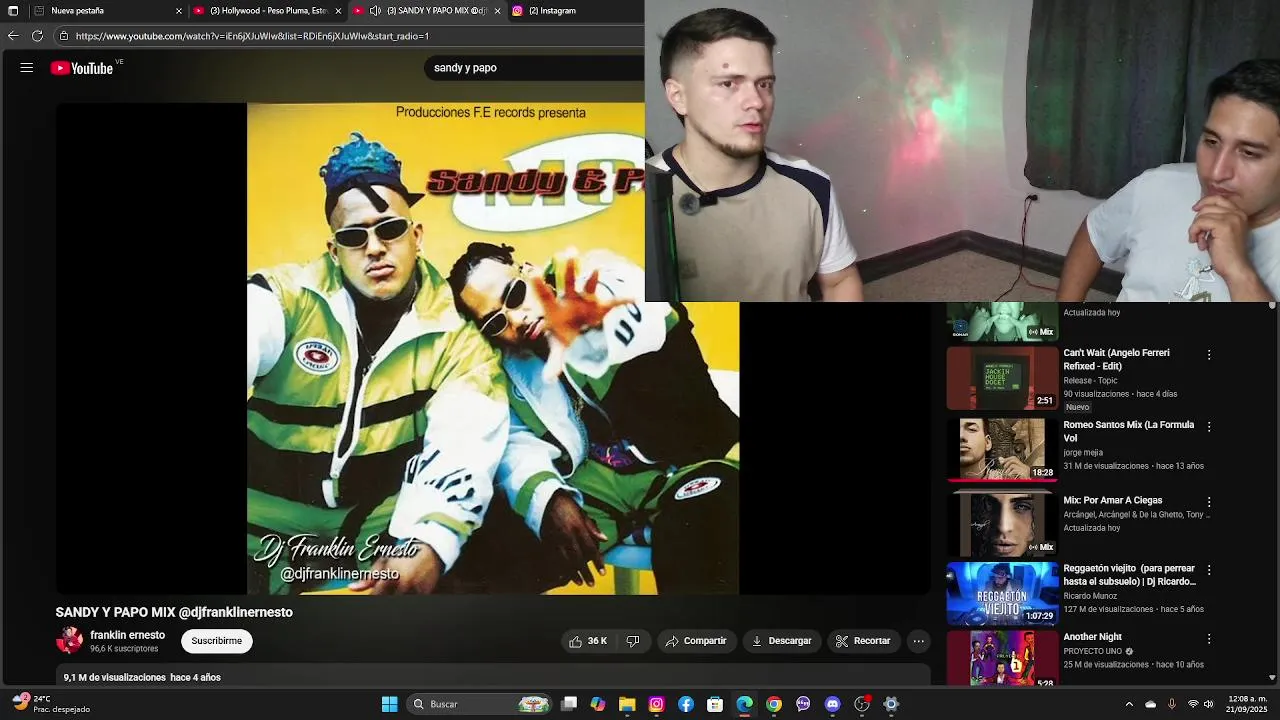Open Microsoft Store in the taskbar
1280x720 pixels.
tap(715, 704)
